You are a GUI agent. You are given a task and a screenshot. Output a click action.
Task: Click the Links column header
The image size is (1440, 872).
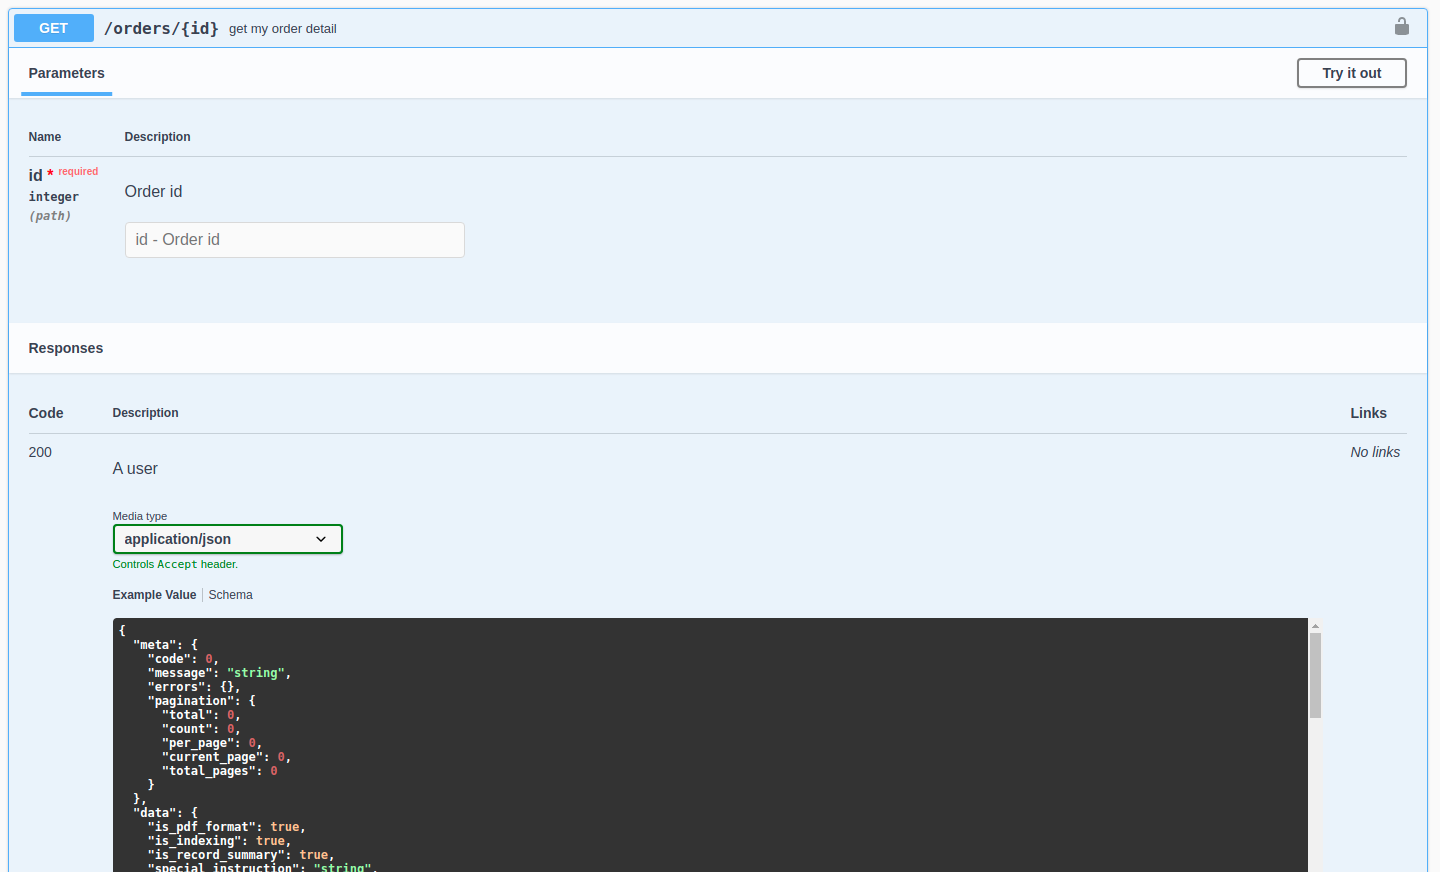coord(1369,413)
